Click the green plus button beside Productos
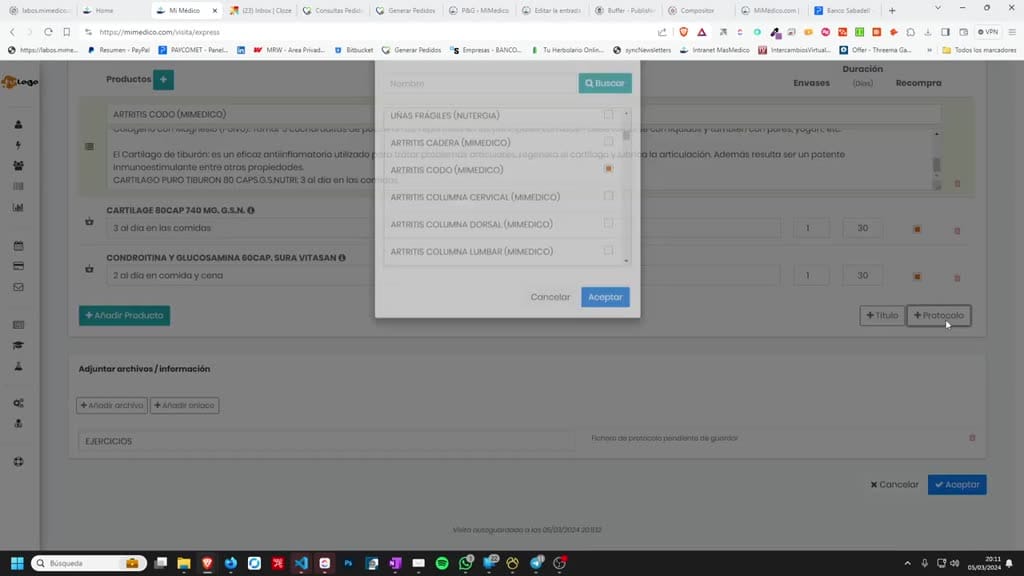The height and width of the screenshot is (576, 1024). pos(163,80)
